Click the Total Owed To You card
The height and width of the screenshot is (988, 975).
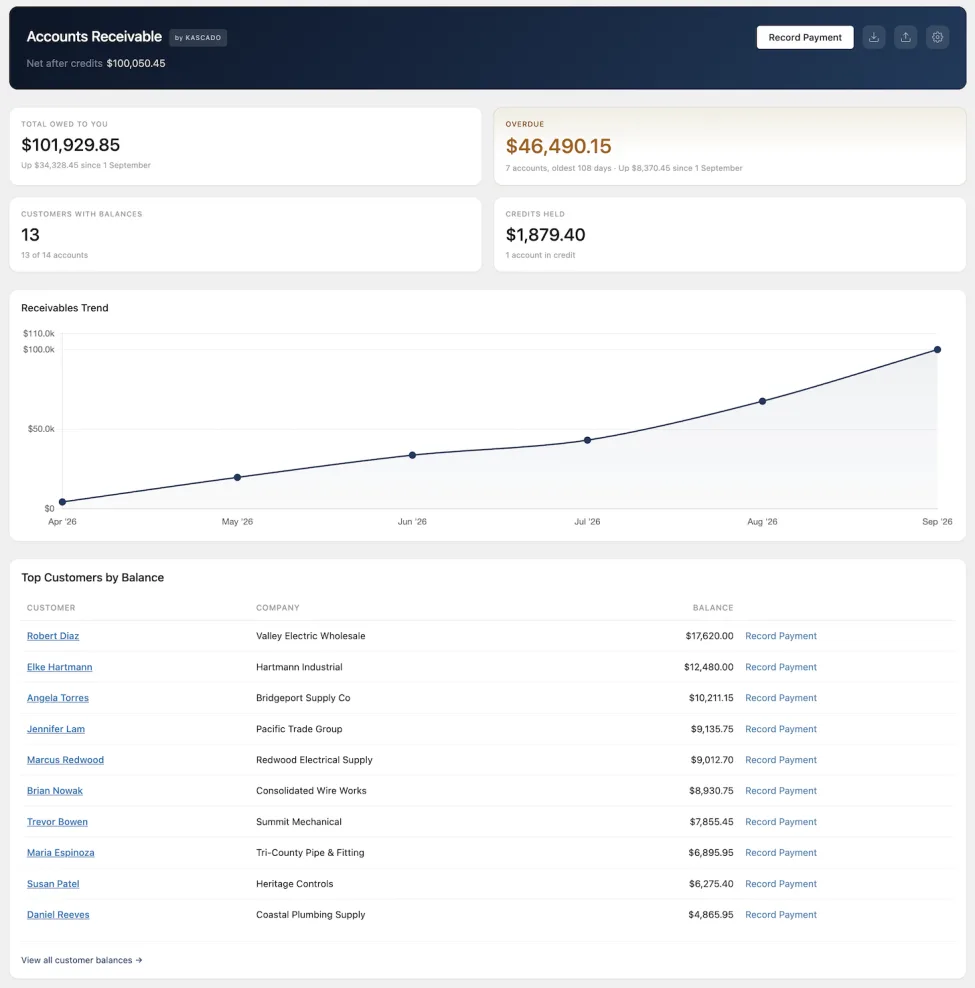245,146
